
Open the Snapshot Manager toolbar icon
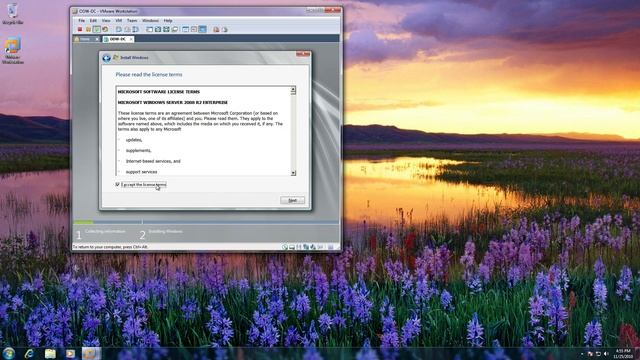135,29
